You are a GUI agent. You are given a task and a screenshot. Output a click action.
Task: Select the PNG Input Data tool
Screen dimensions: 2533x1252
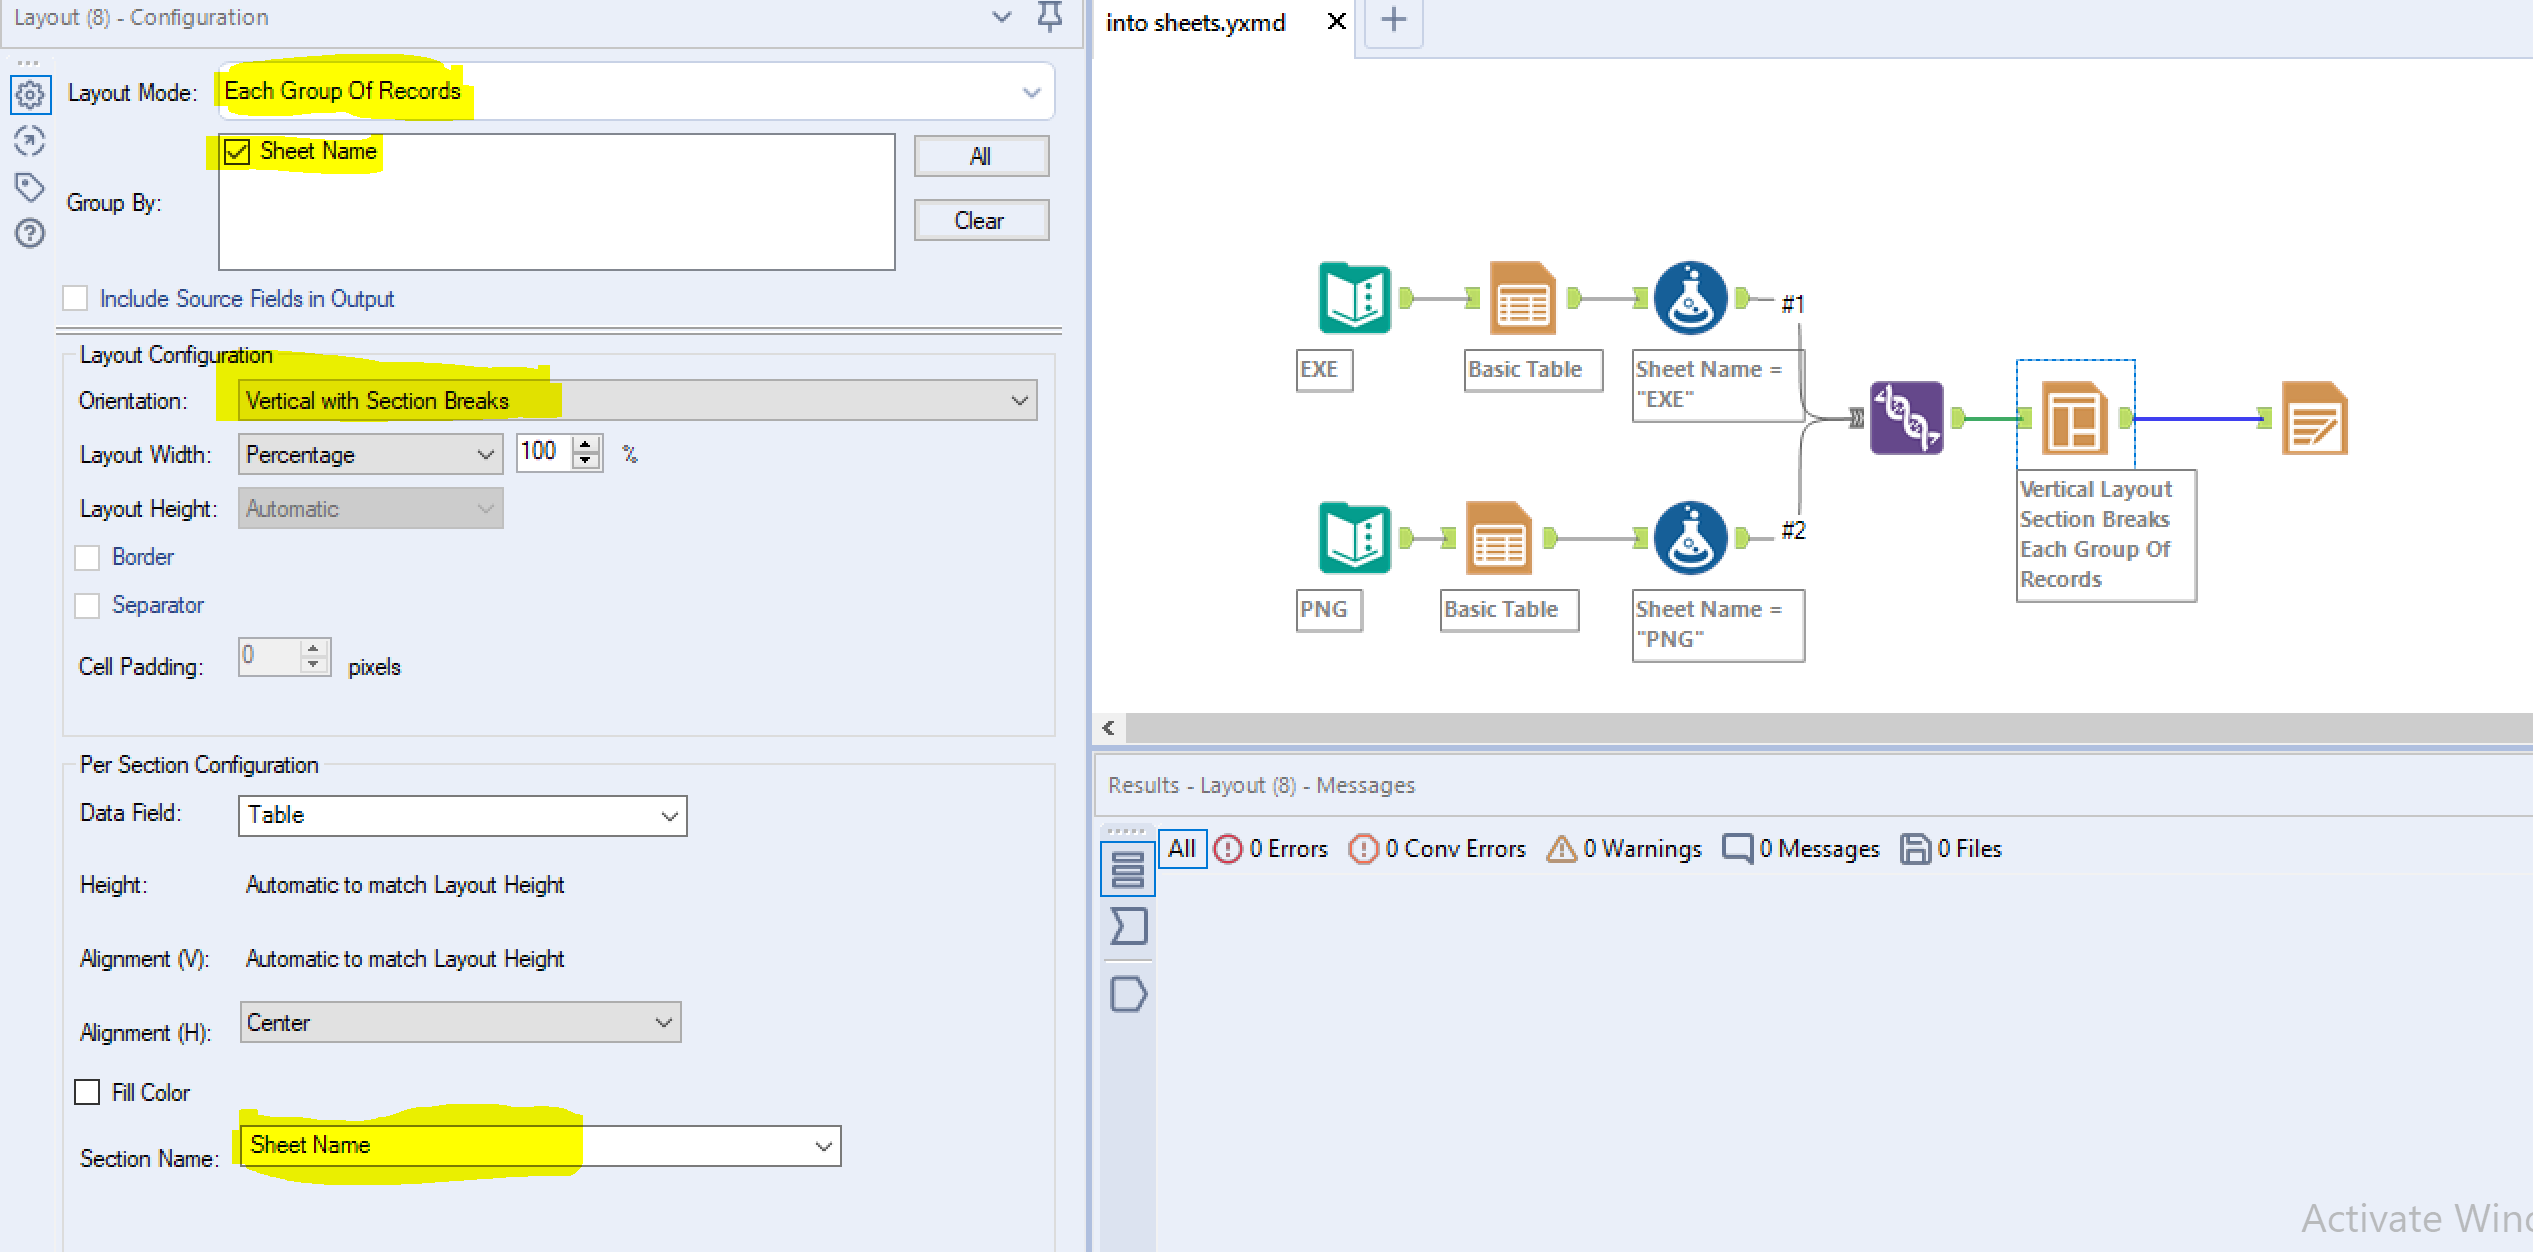(x=1354, y=538)
